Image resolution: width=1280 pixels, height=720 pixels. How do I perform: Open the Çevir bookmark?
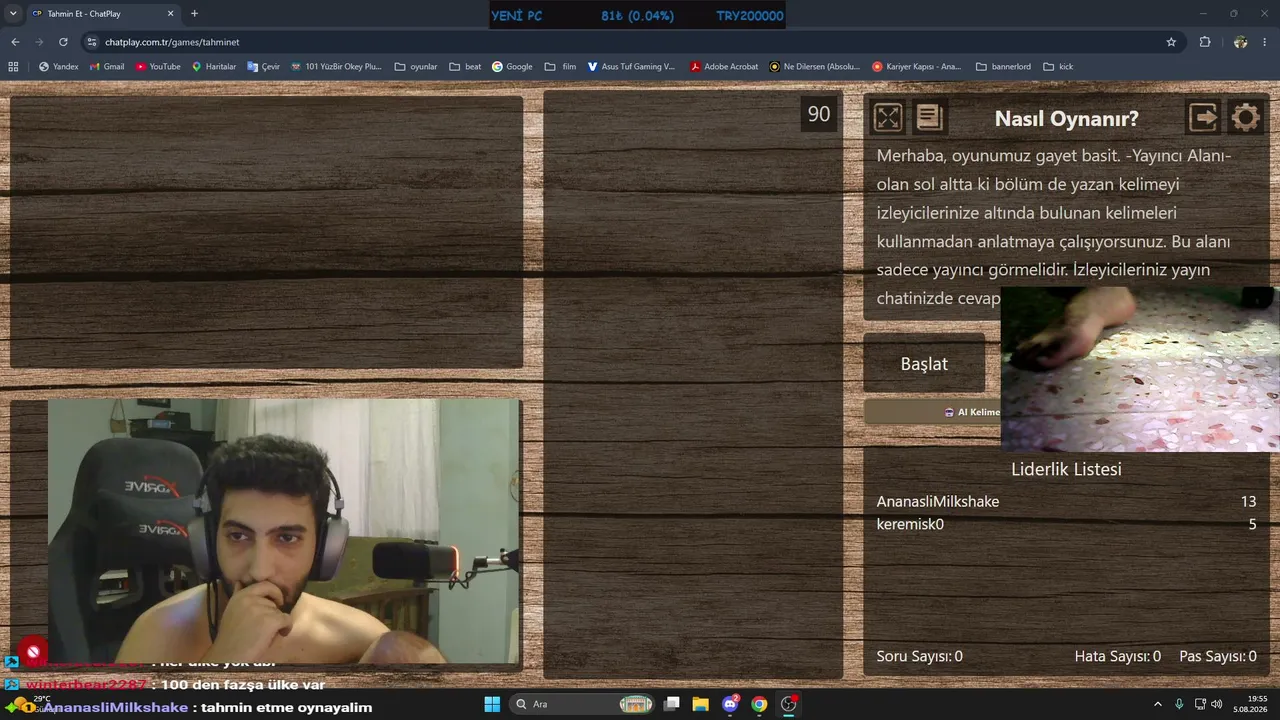tap(263, 67)
